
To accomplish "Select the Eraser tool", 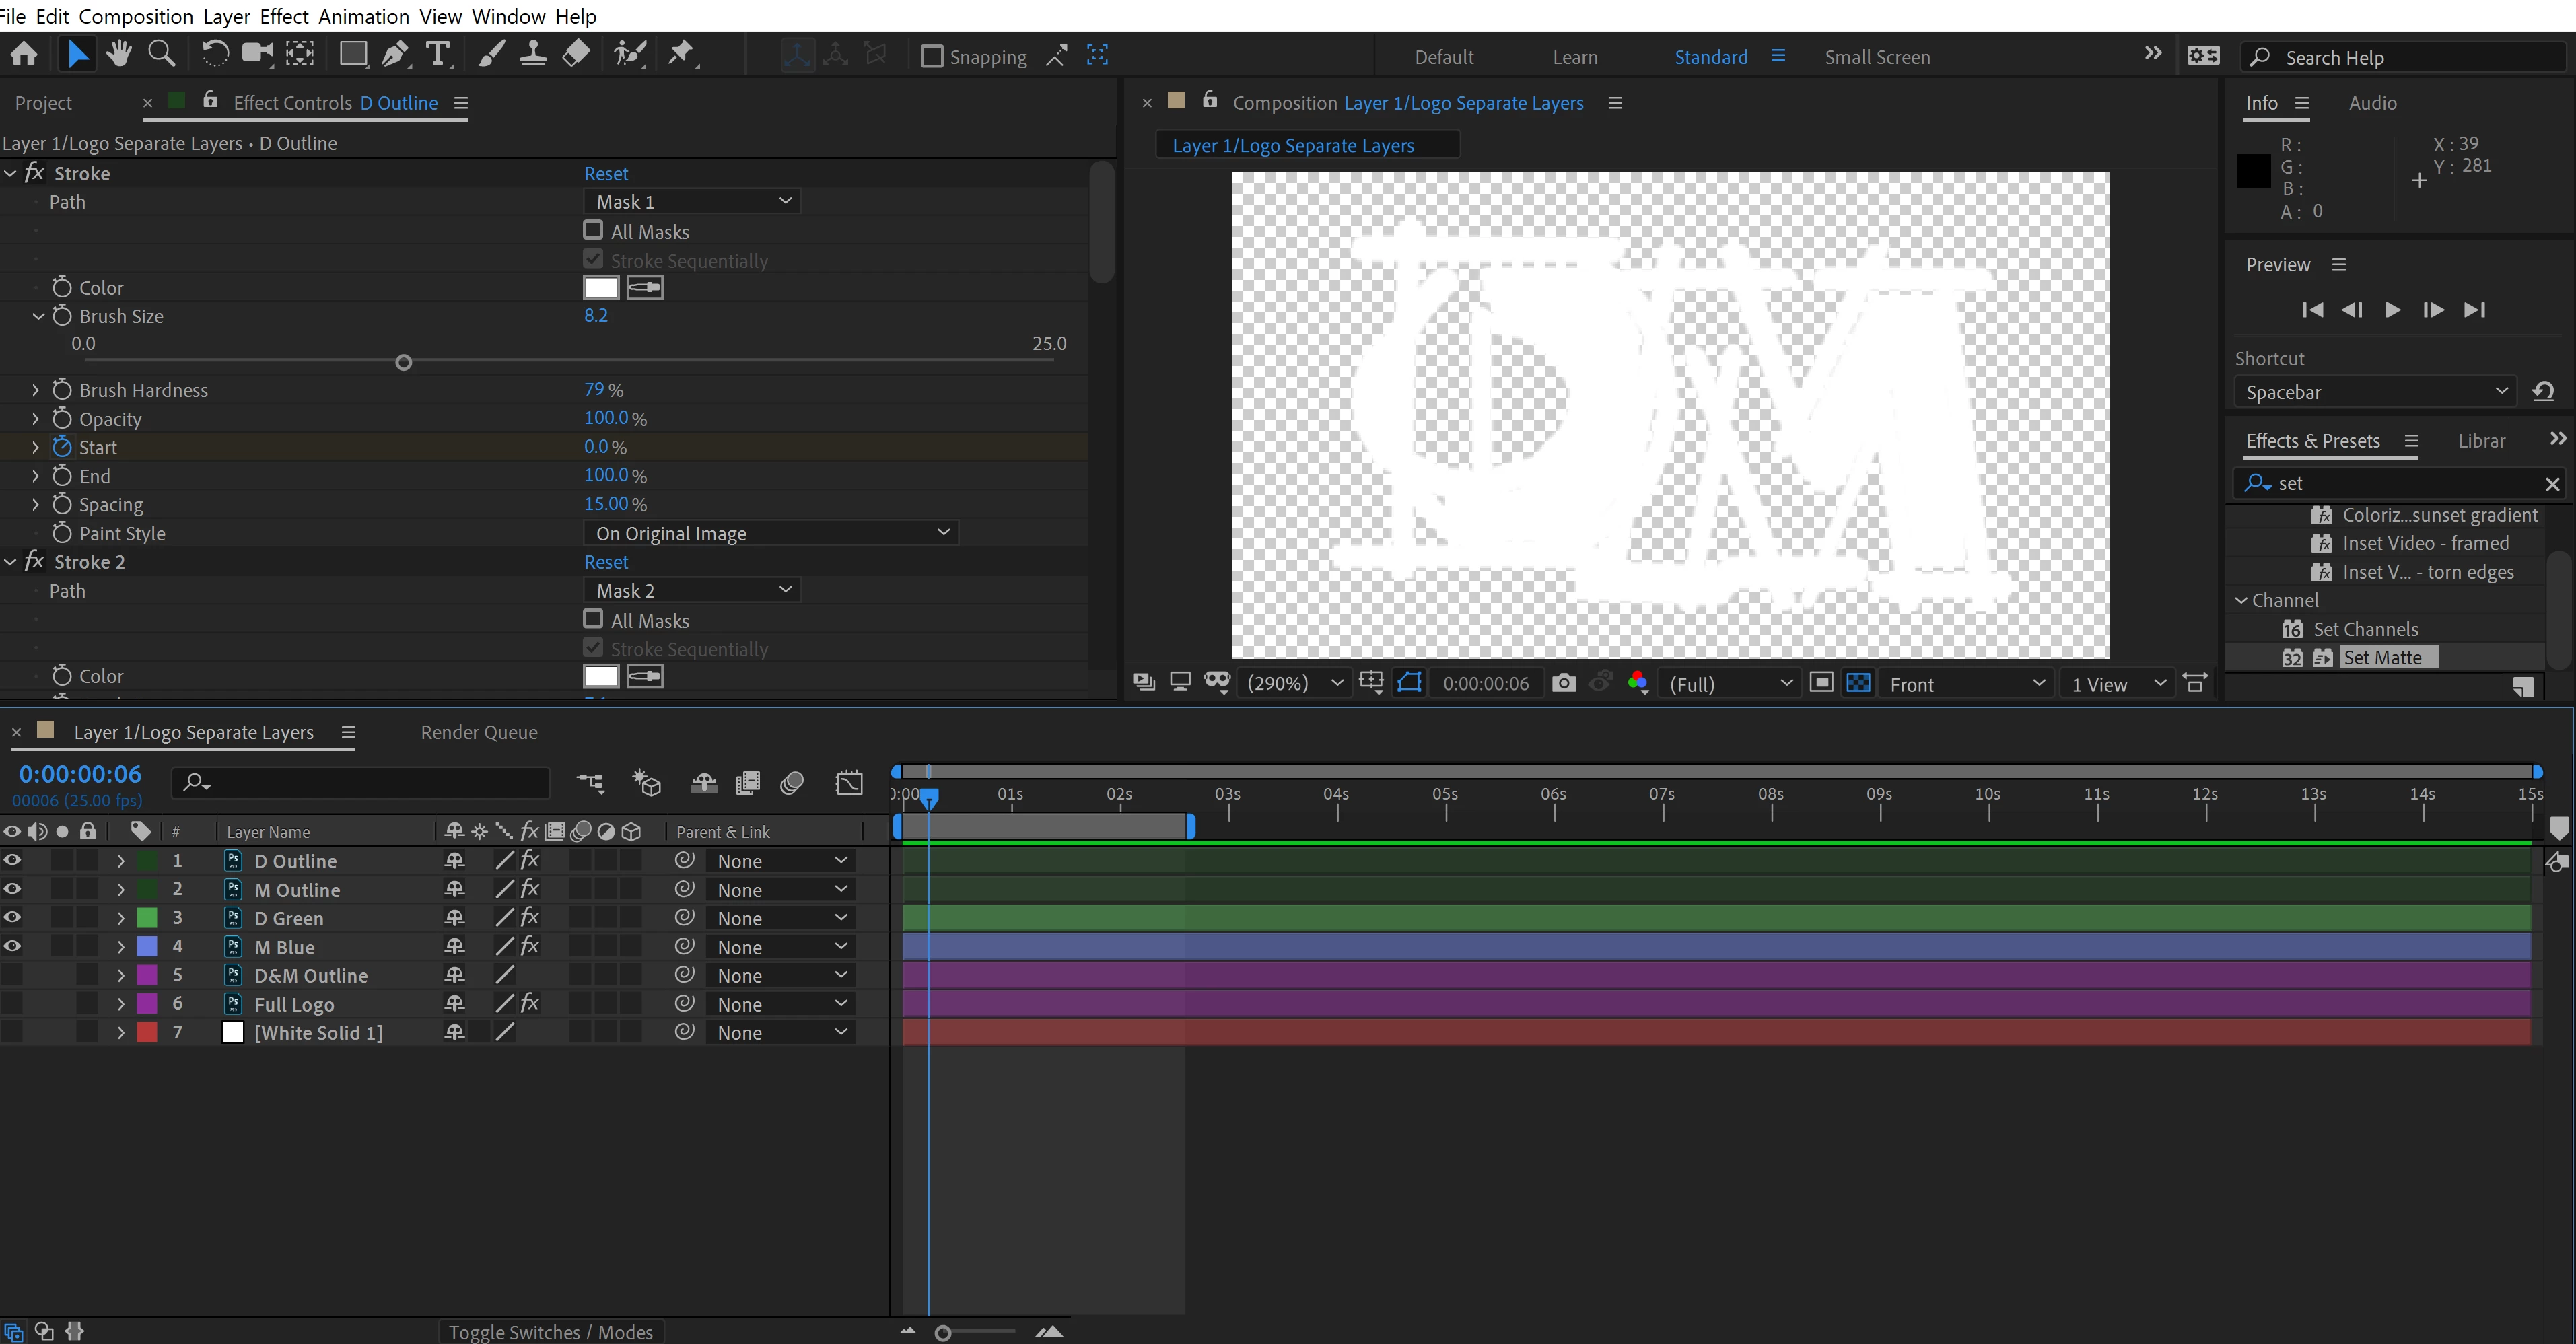I will pyautogui.click(x=576, y=54).
